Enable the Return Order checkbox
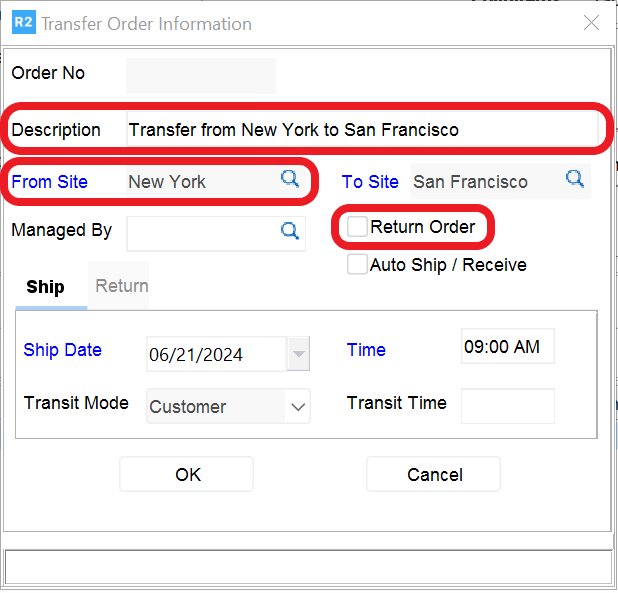Viewport: 618px width, 593px height. (357, 227)
